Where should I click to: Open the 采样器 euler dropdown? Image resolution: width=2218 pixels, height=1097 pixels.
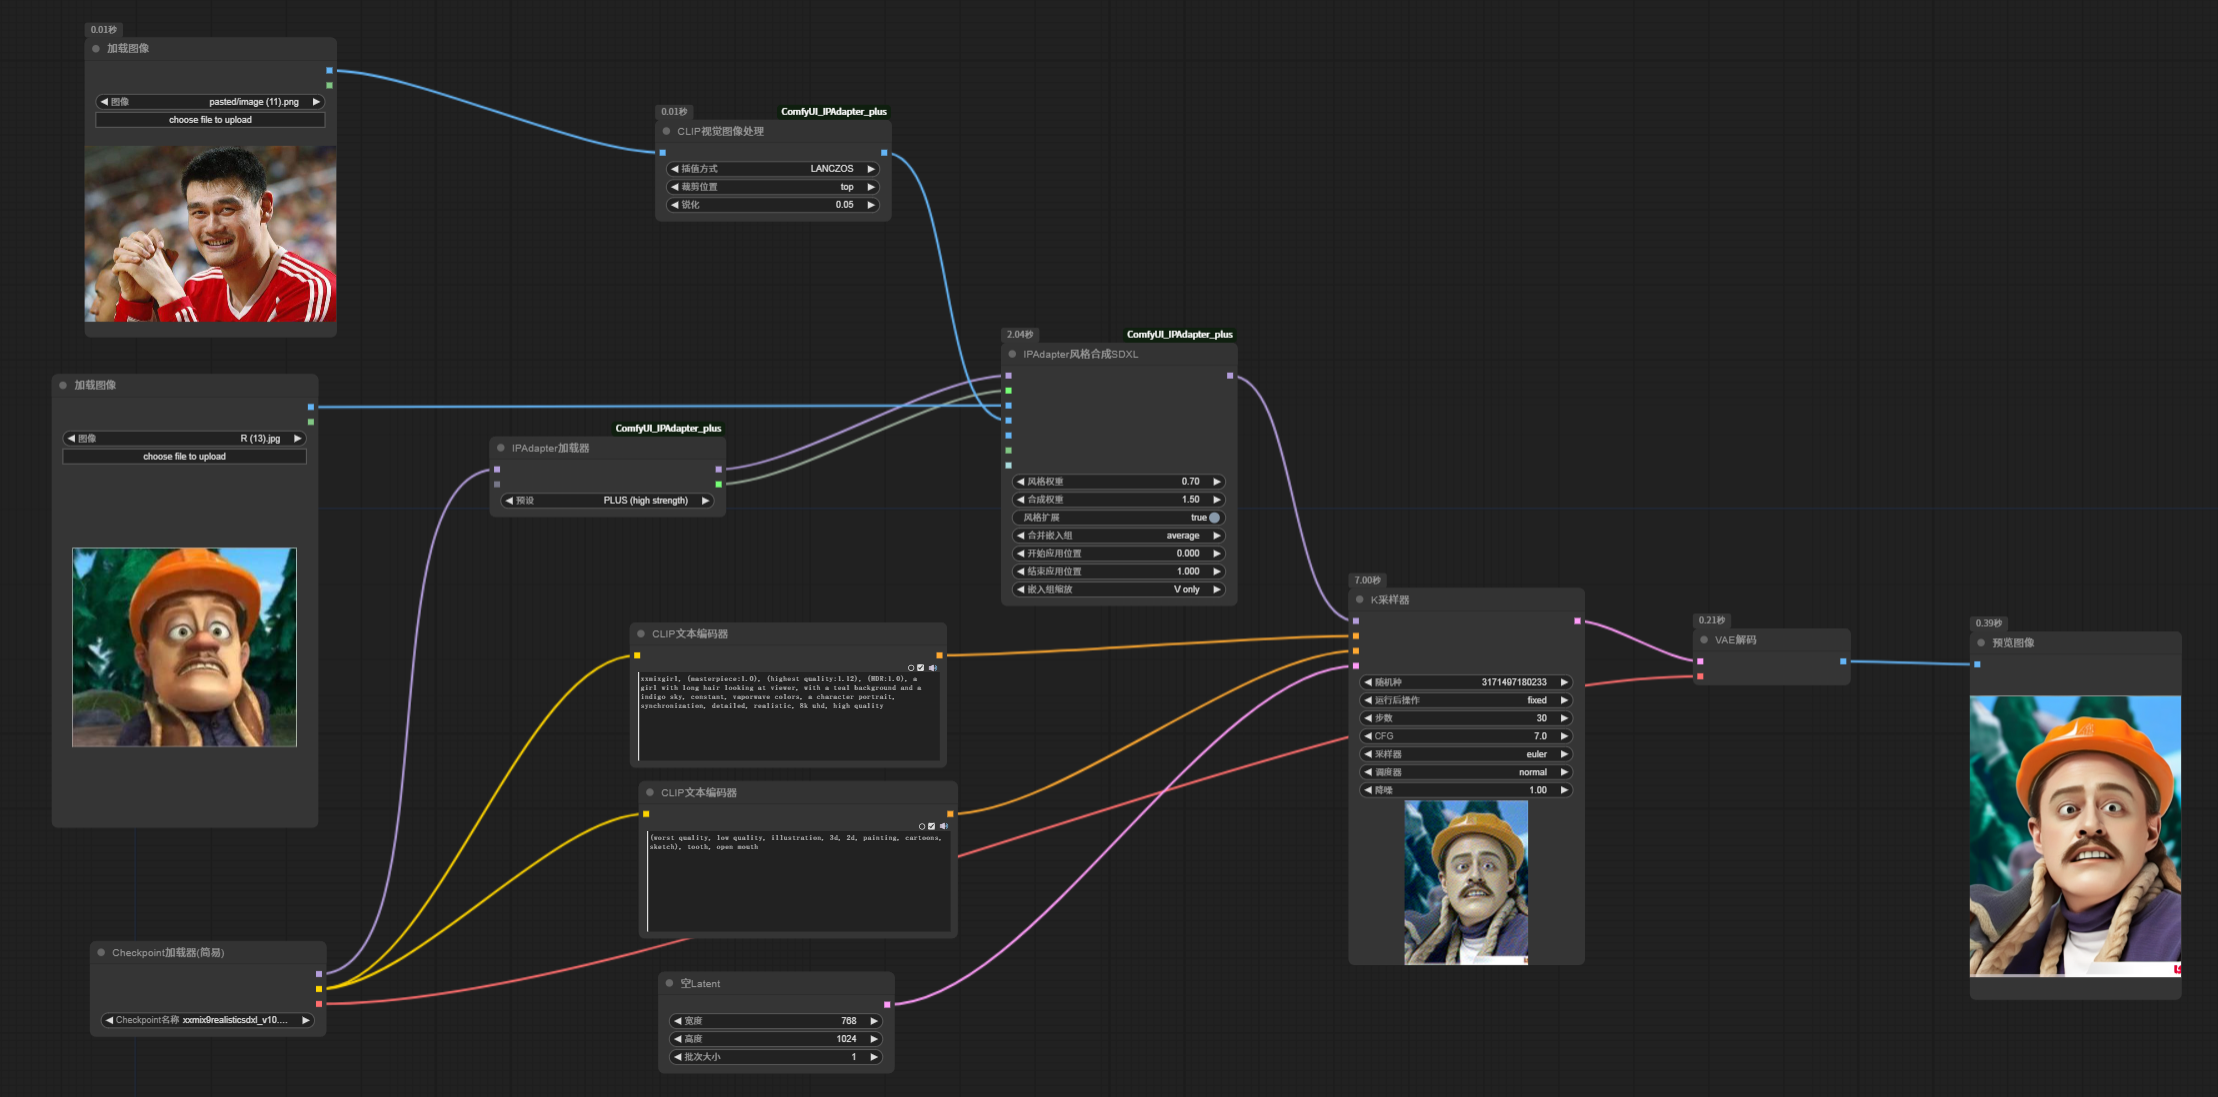(1465, 754)
